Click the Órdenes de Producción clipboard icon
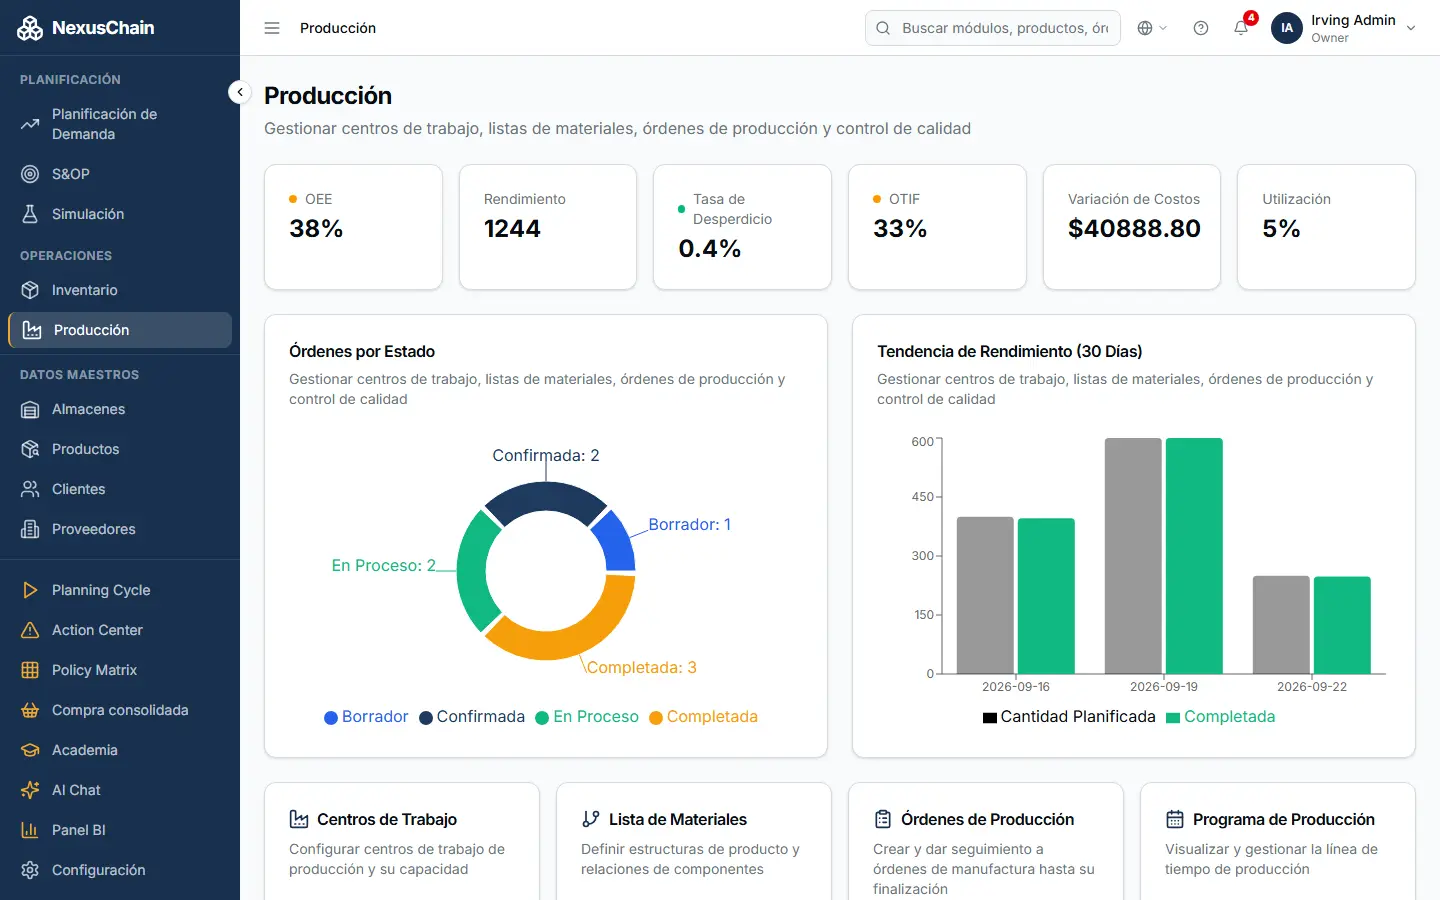1440x900 pixels. (883, 819)
